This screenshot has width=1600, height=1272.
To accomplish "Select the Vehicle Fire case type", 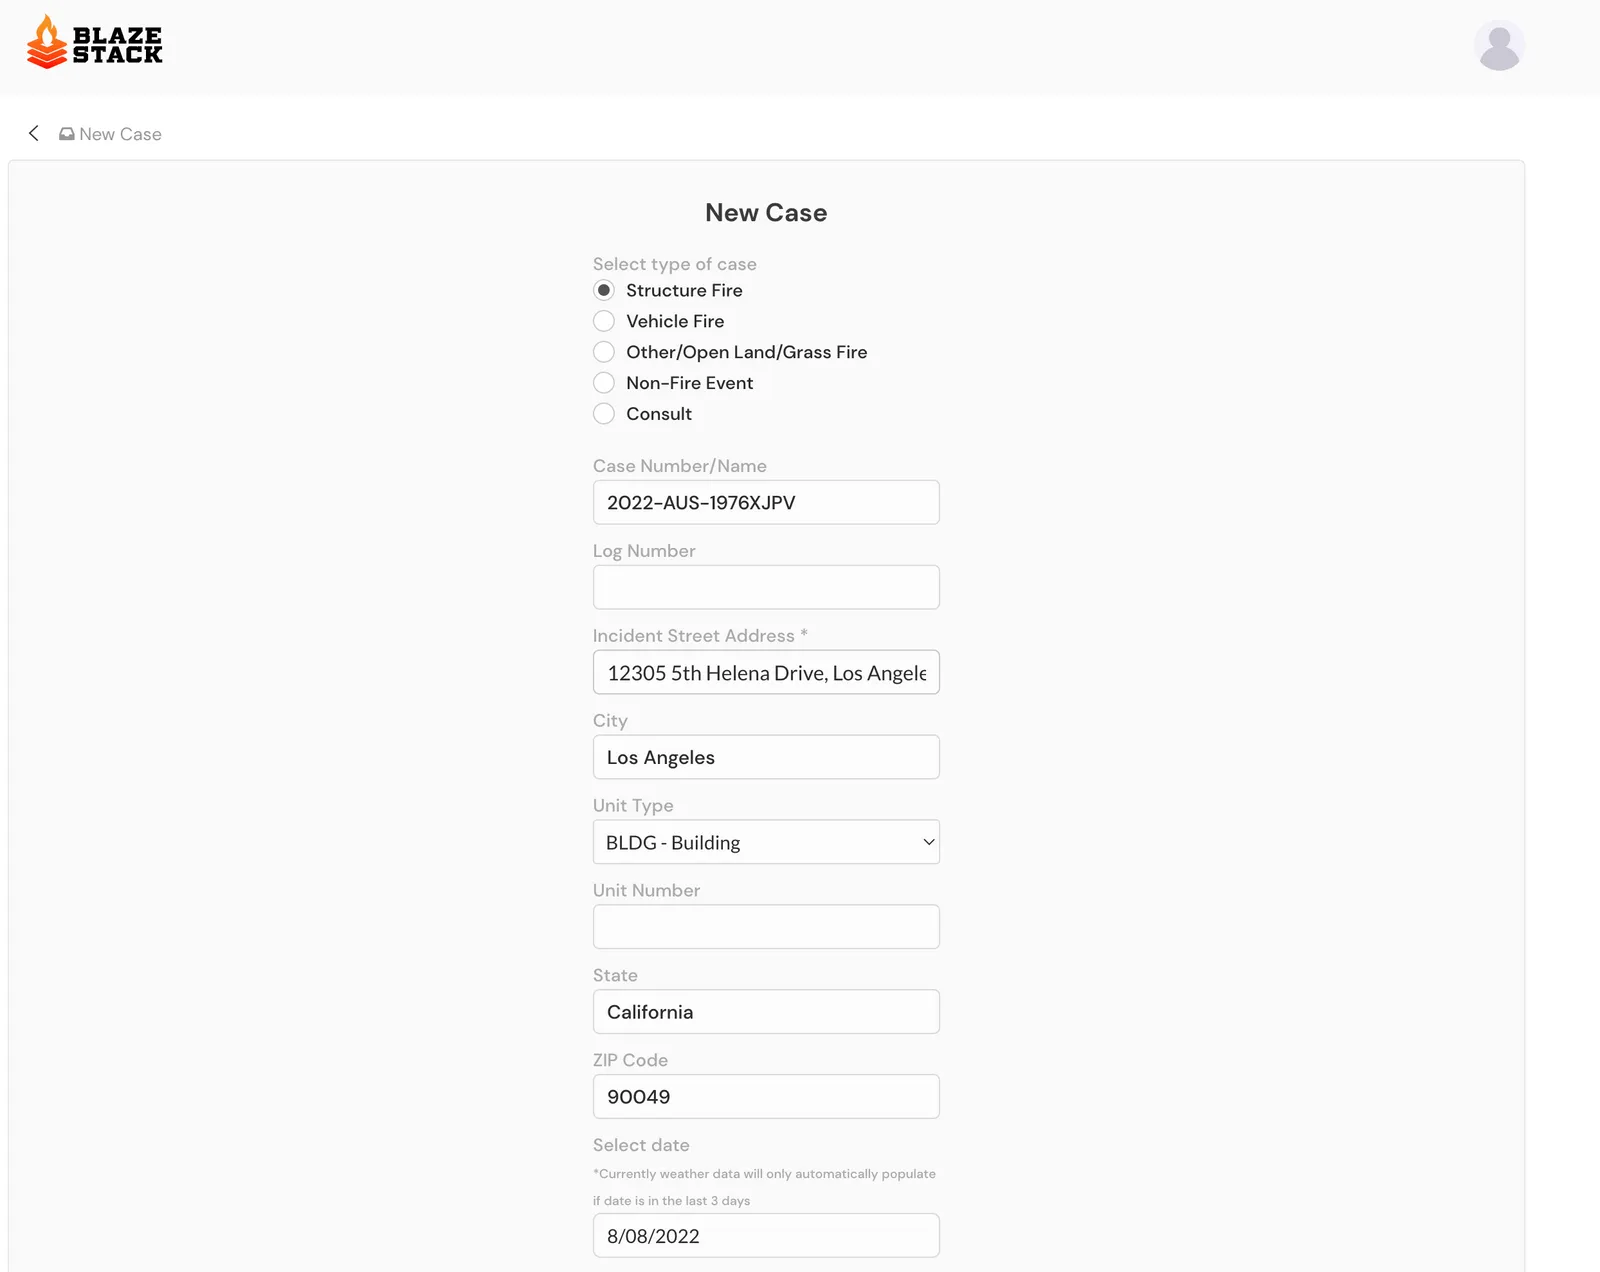I will click(x=604, y=321).
